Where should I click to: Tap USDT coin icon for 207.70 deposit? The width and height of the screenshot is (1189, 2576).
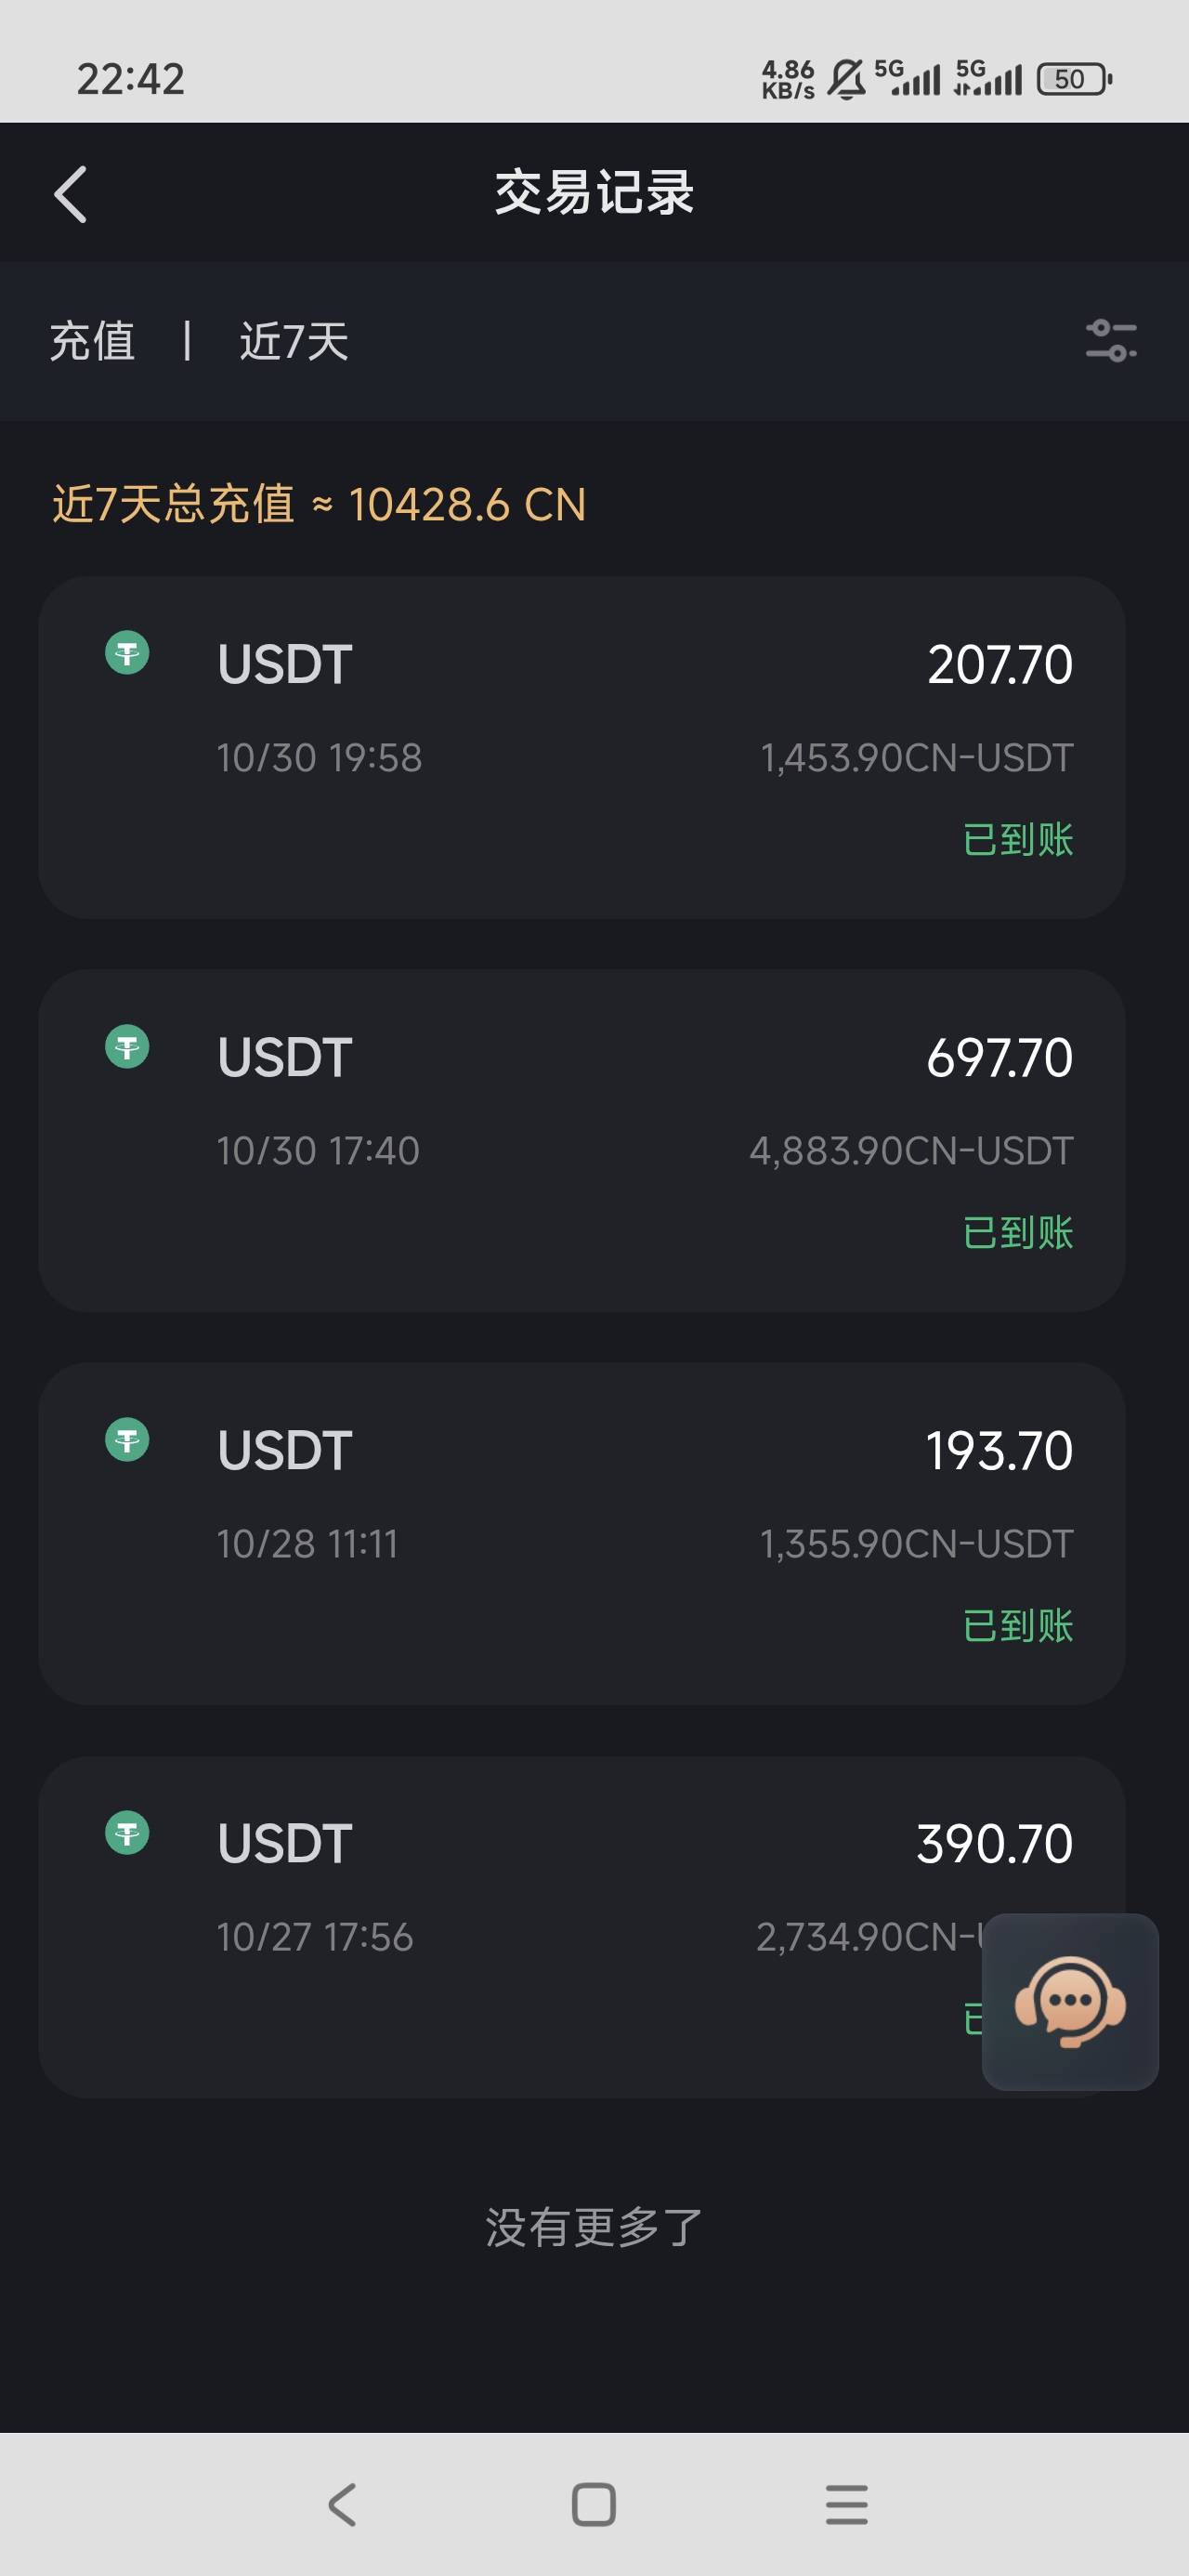[x=127, y=653]
